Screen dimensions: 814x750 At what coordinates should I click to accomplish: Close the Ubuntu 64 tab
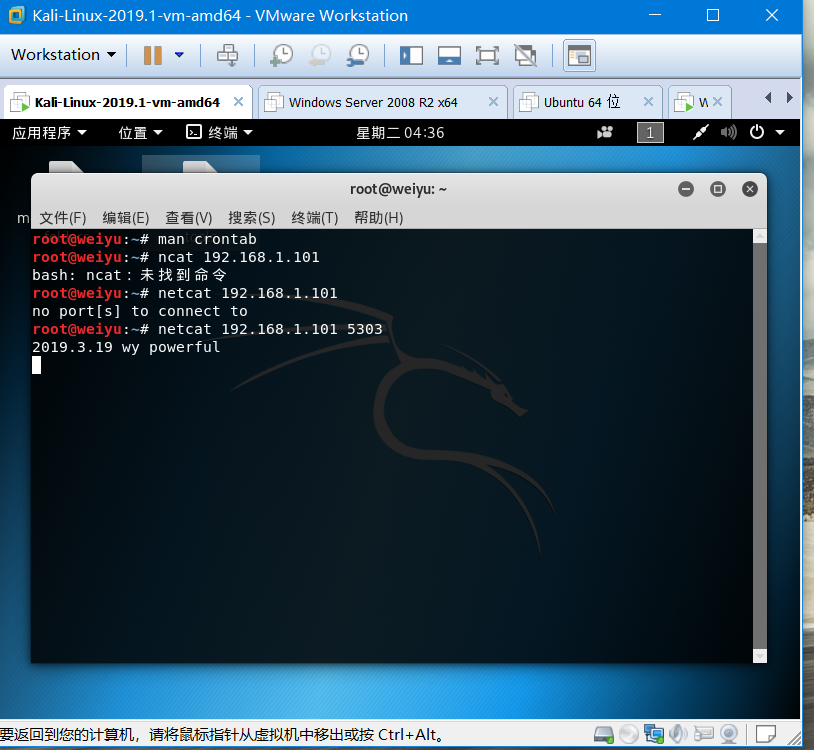(648, 102)
